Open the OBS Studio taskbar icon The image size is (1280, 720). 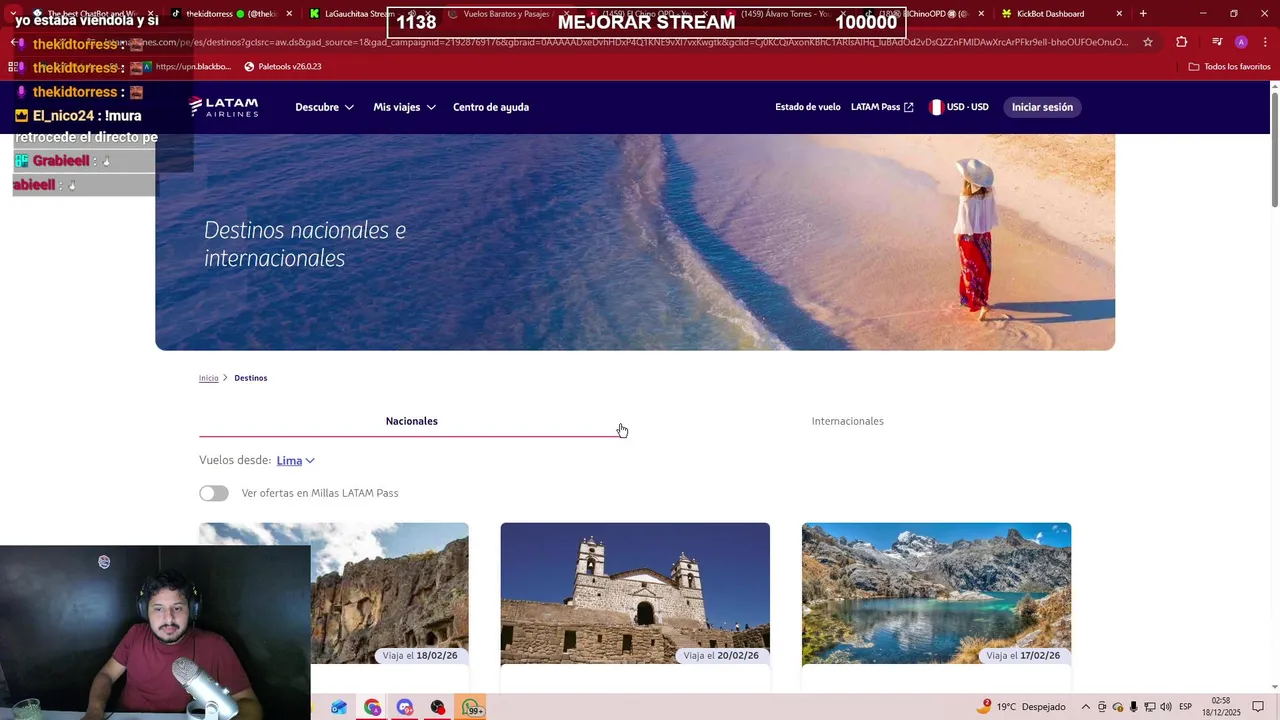(438, 707)
